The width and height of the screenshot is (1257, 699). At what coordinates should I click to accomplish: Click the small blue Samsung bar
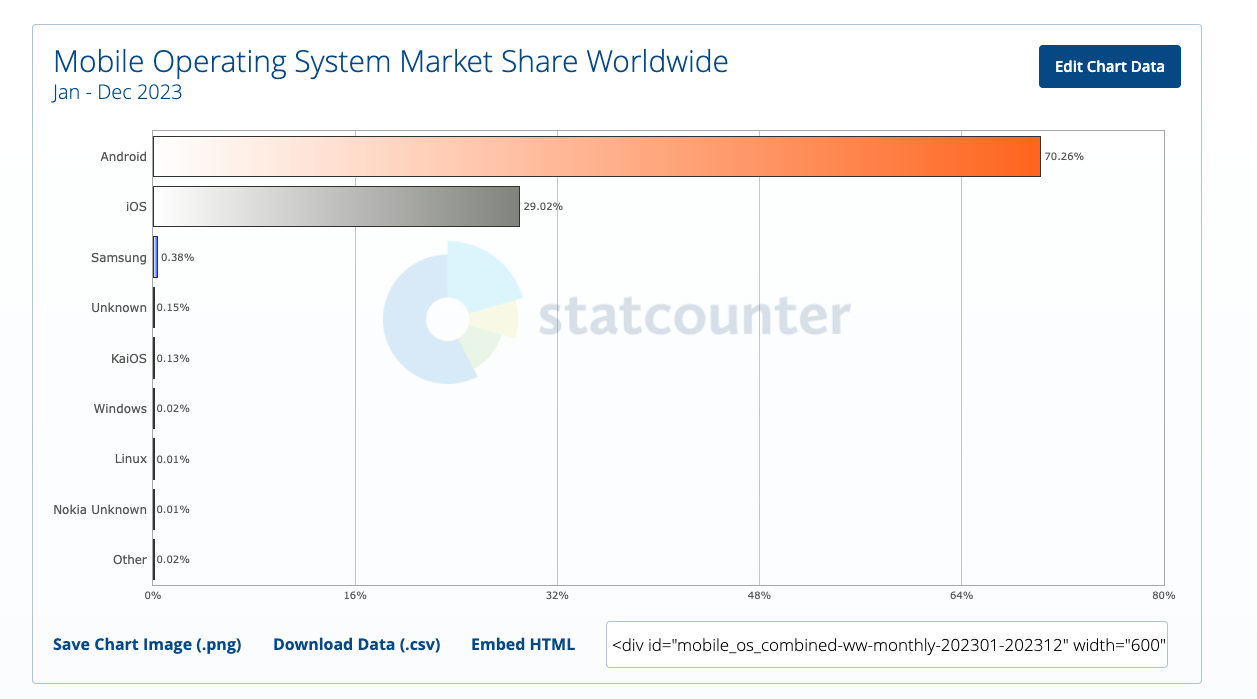tap(155, 257)
